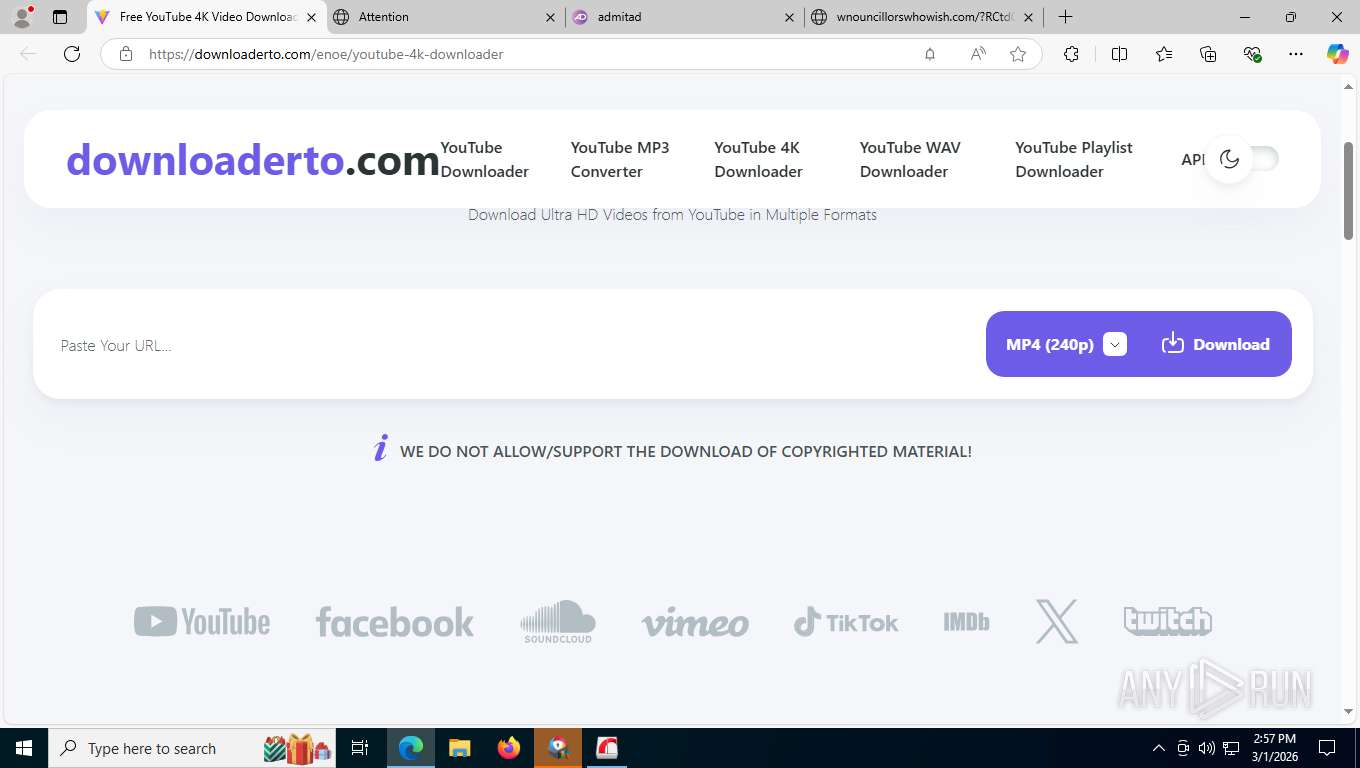Close the Attention tab

(x=550, y=17)
